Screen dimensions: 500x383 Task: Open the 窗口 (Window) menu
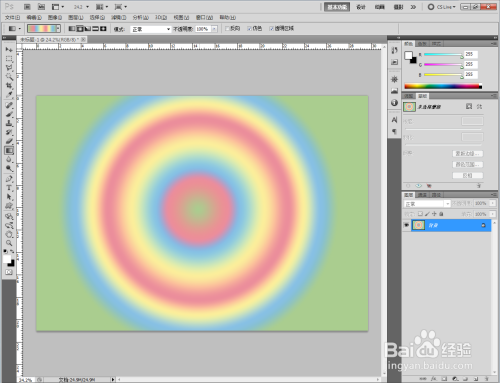coord(204,17)
